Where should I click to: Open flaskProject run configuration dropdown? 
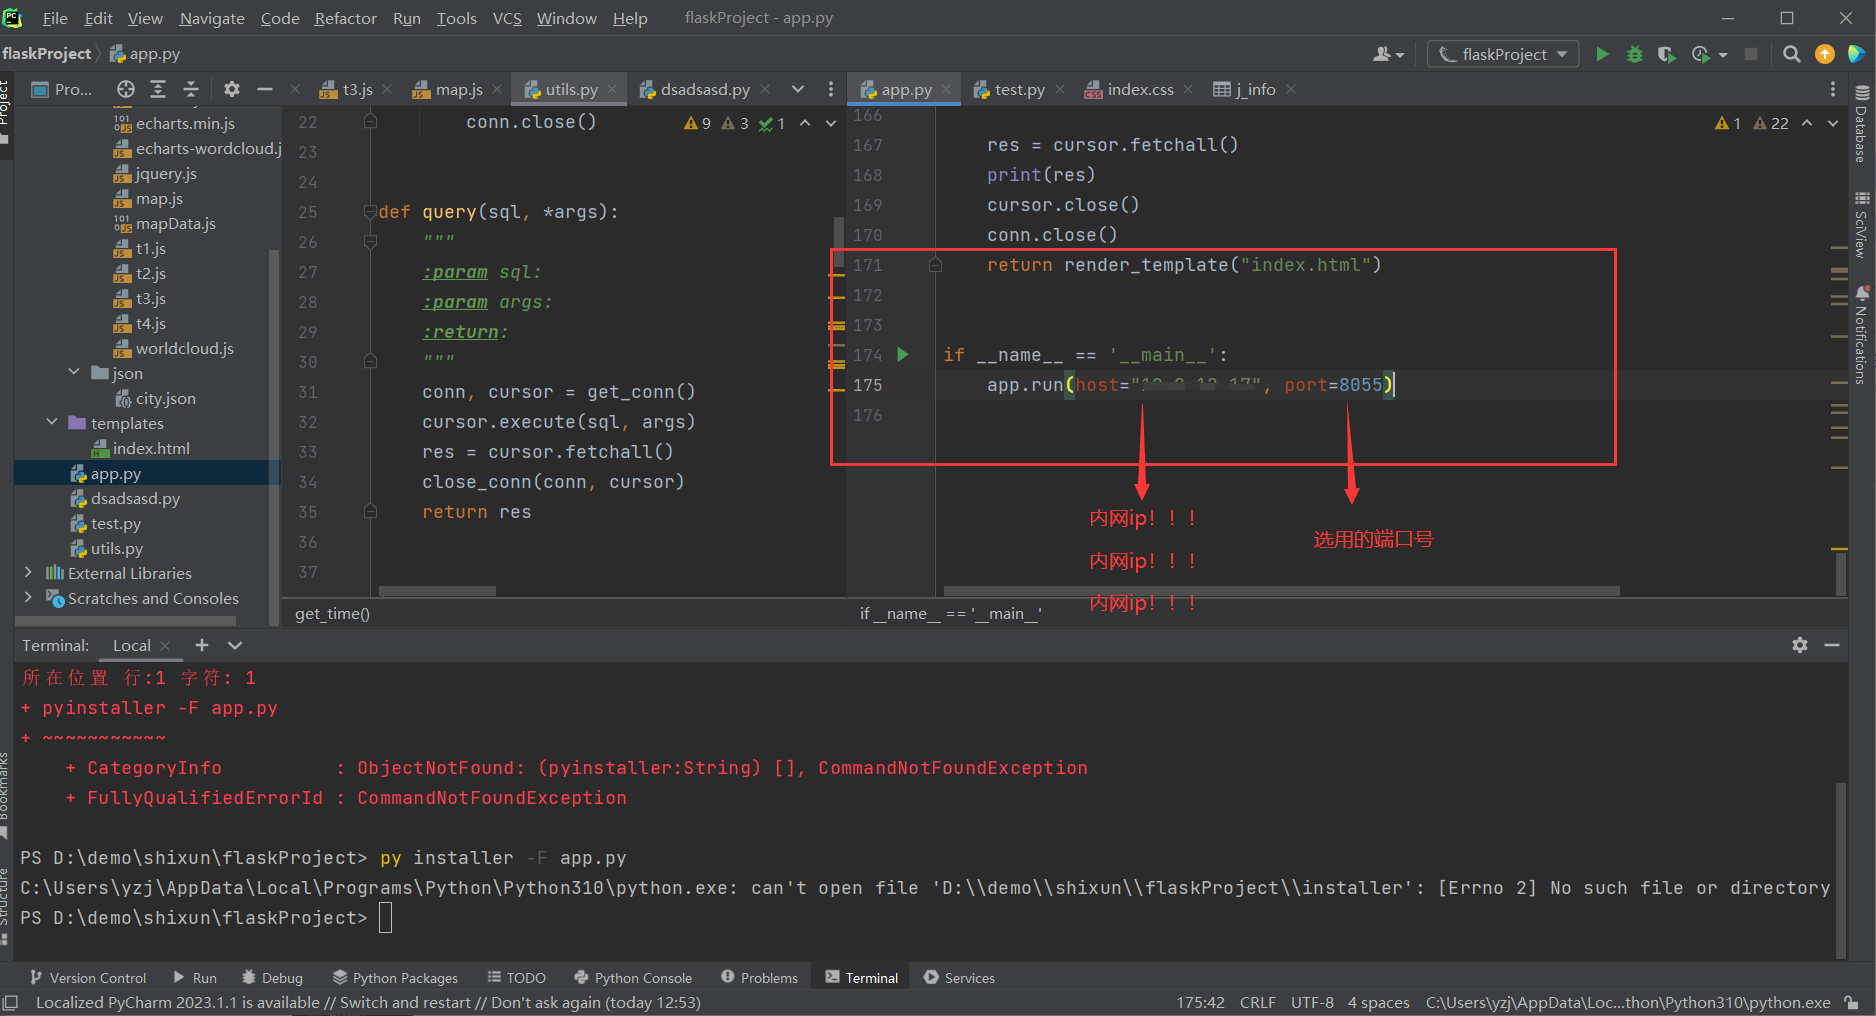click(1503, 54)
